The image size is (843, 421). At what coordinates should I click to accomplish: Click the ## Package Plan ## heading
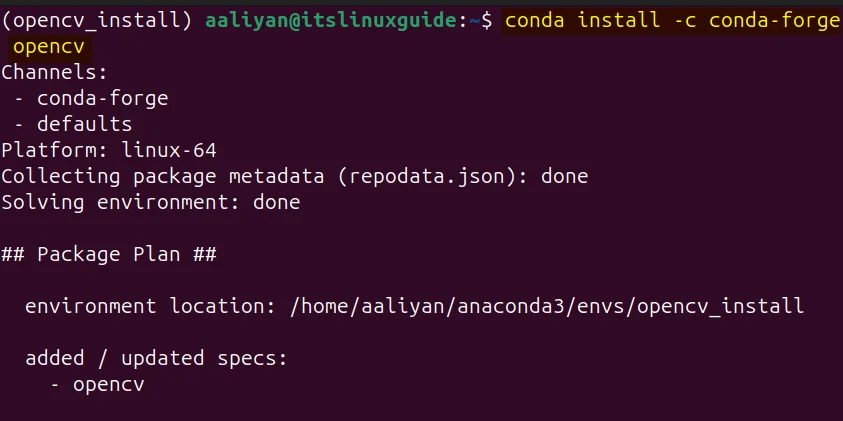(109, 254)
